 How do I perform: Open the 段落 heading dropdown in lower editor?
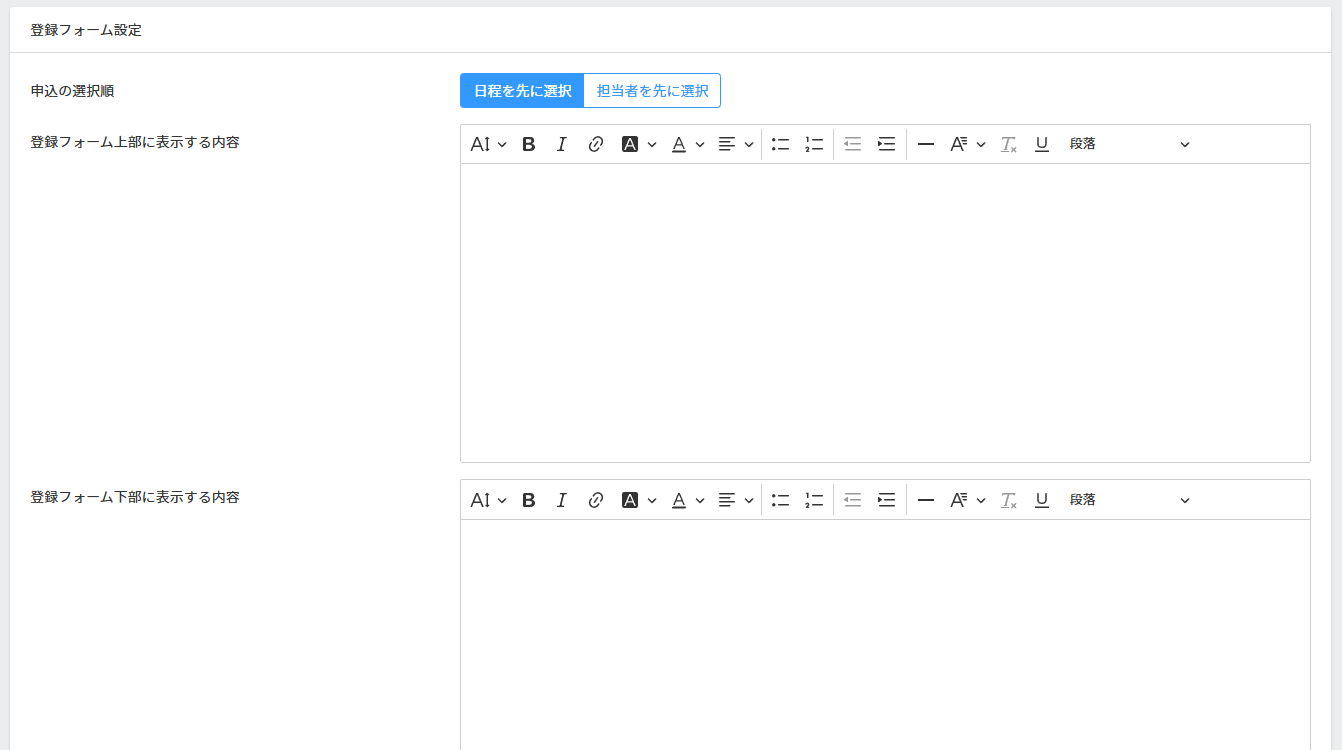point(1129,500)
